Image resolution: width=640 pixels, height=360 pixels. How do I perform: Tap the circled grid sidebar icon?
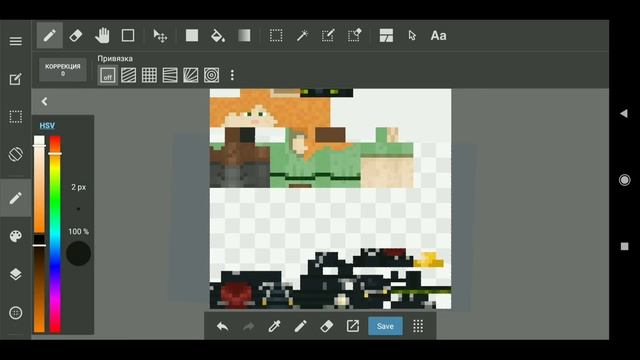[x=16, y=313]
